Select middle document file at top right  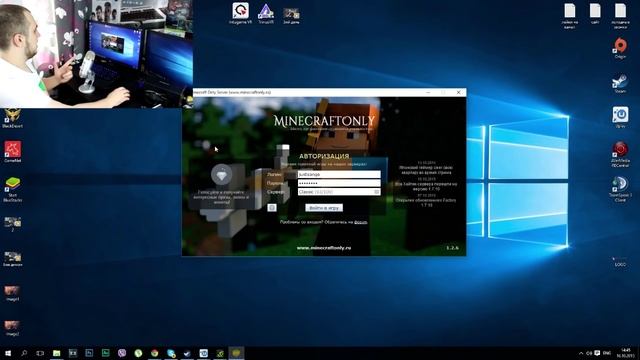[595, 13]
